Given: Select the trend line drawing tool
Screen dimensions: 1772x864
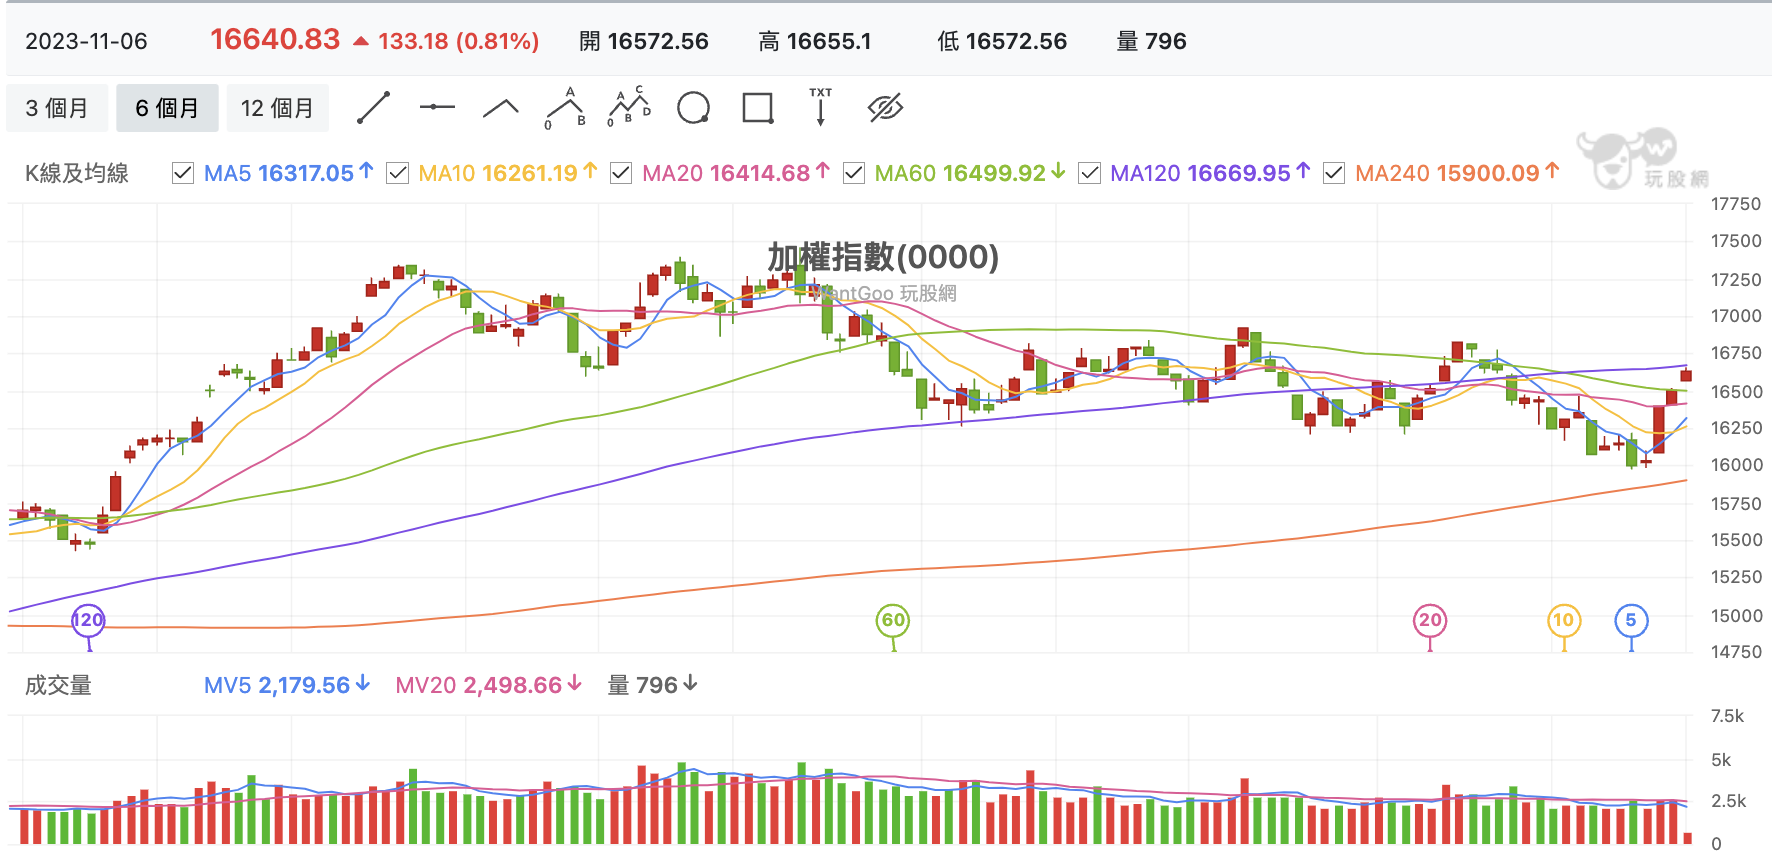Looking at the screenshot, I should pos(373,108).
